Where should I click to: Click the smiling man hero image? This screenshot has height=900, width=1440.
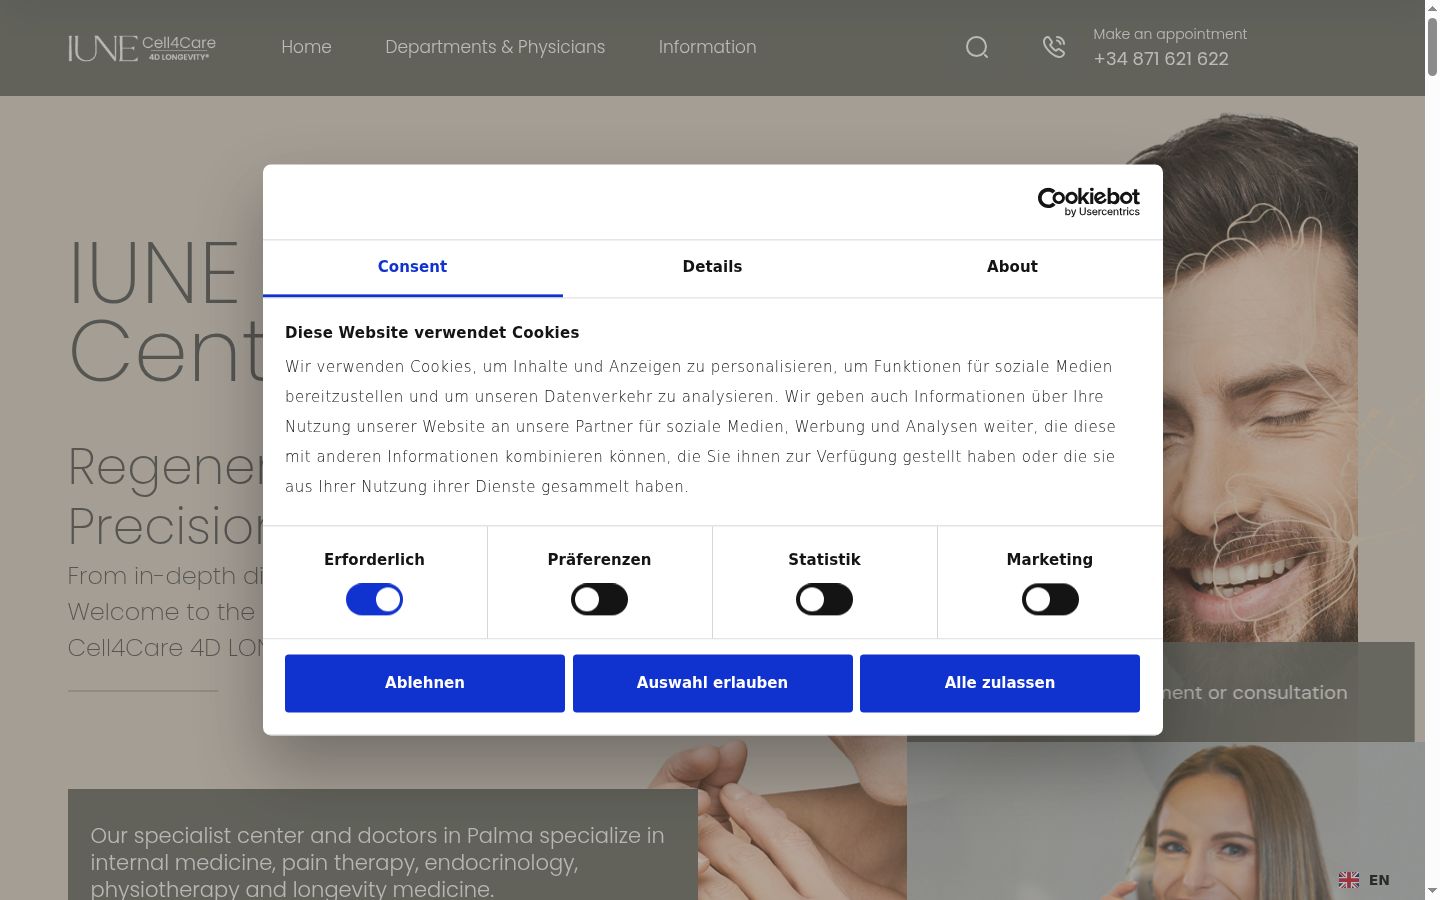pyautogui.click(x=1260, y=380)
